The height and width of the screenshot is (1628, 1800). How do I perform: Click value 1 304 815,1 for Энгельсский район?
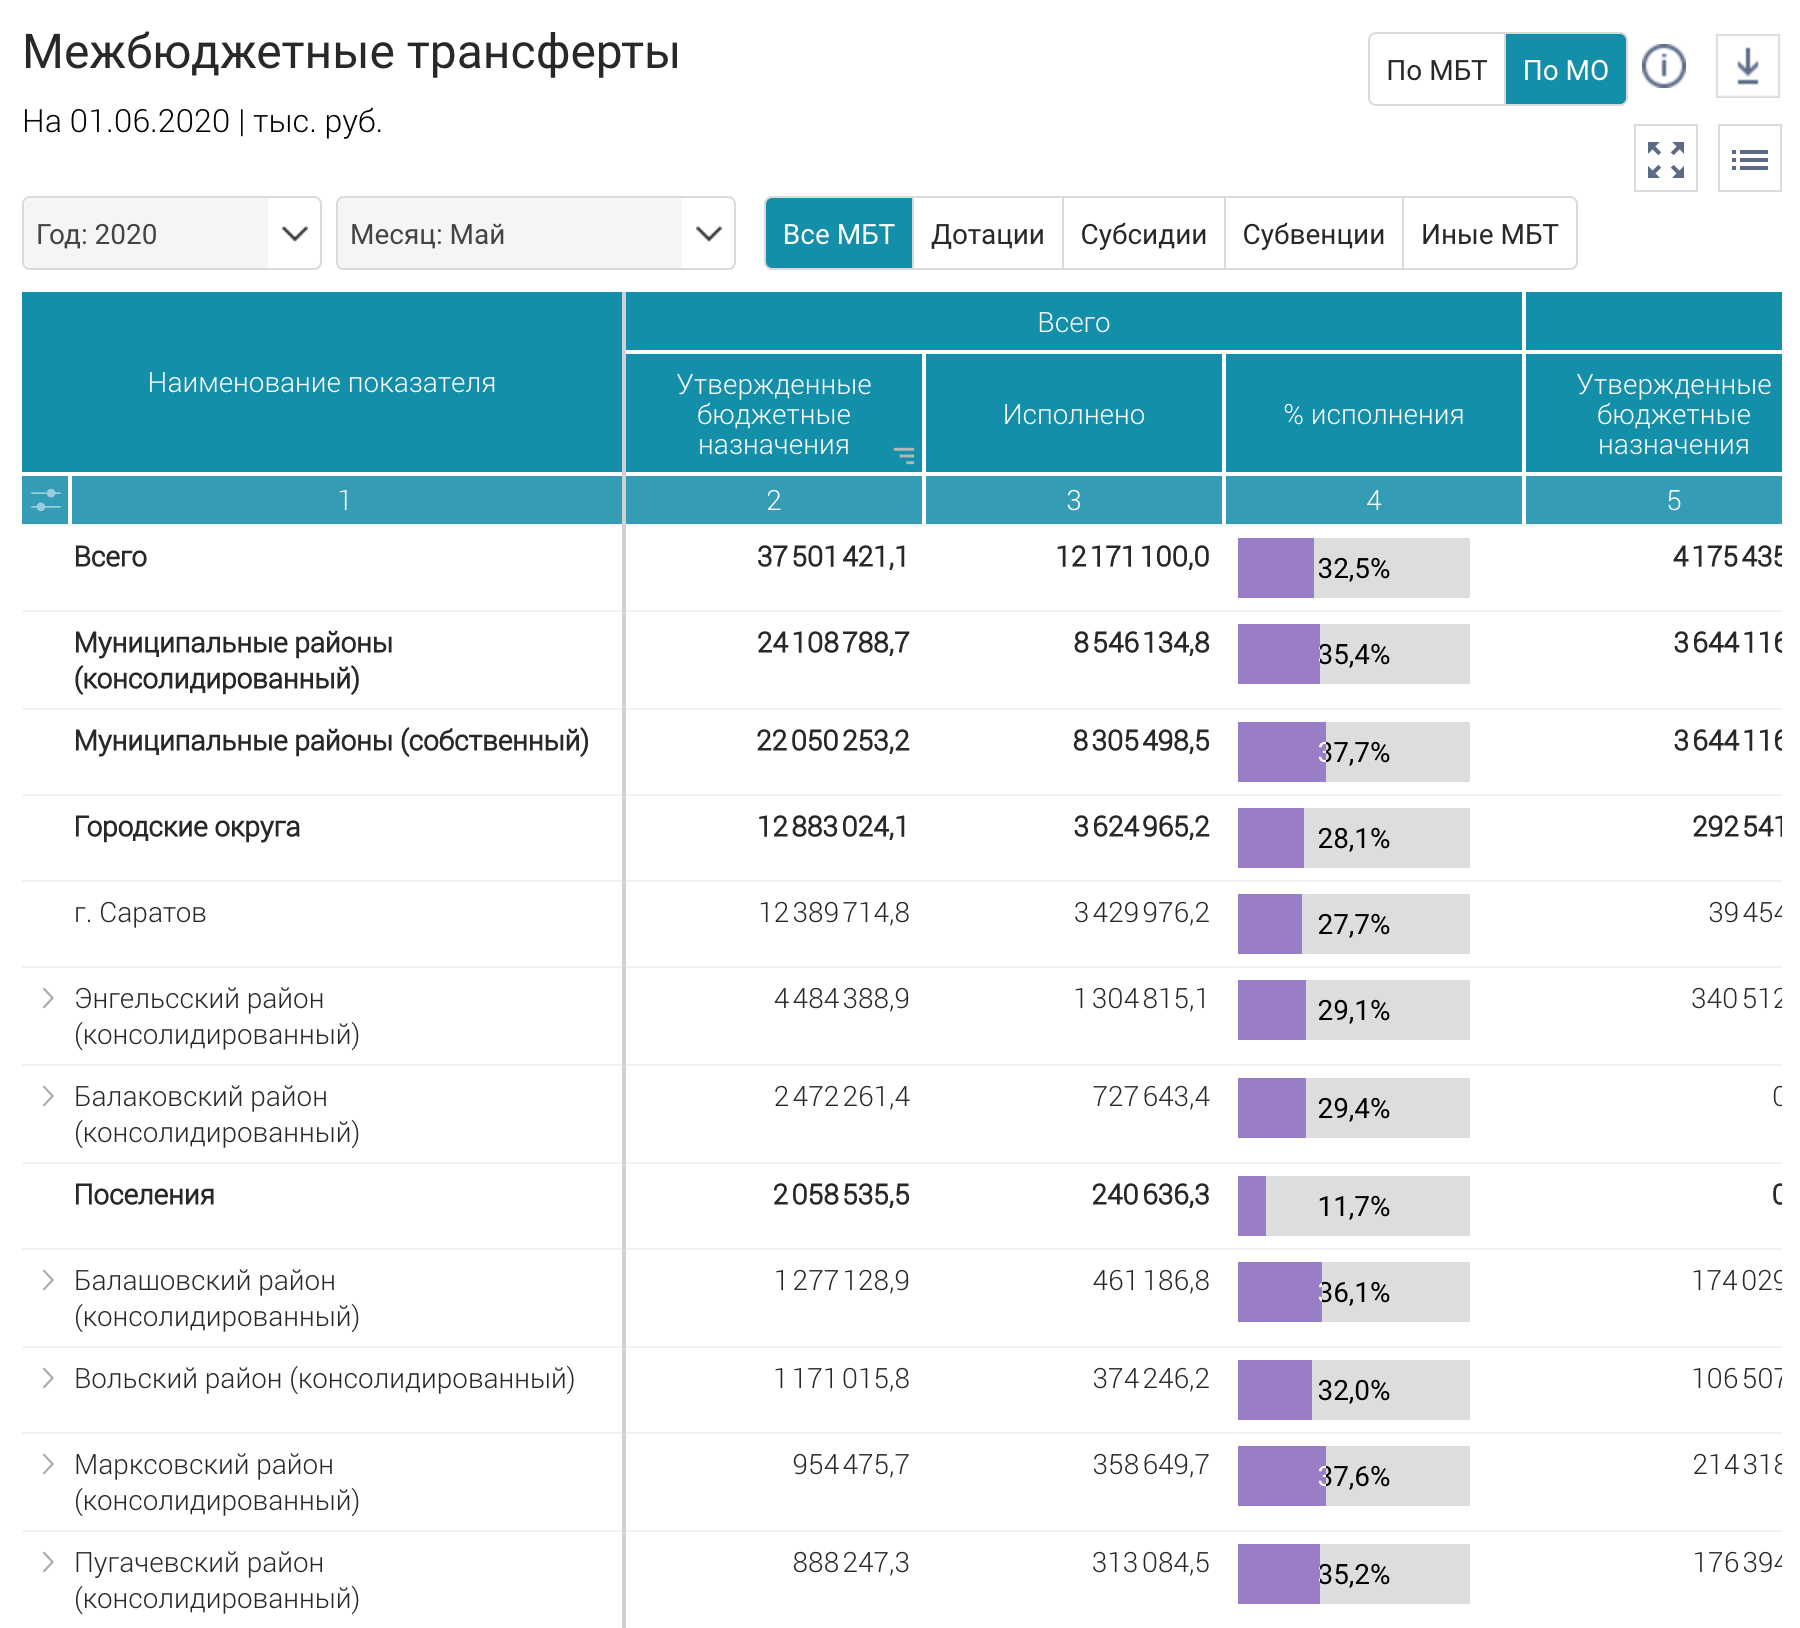(x=1141, y=999)
